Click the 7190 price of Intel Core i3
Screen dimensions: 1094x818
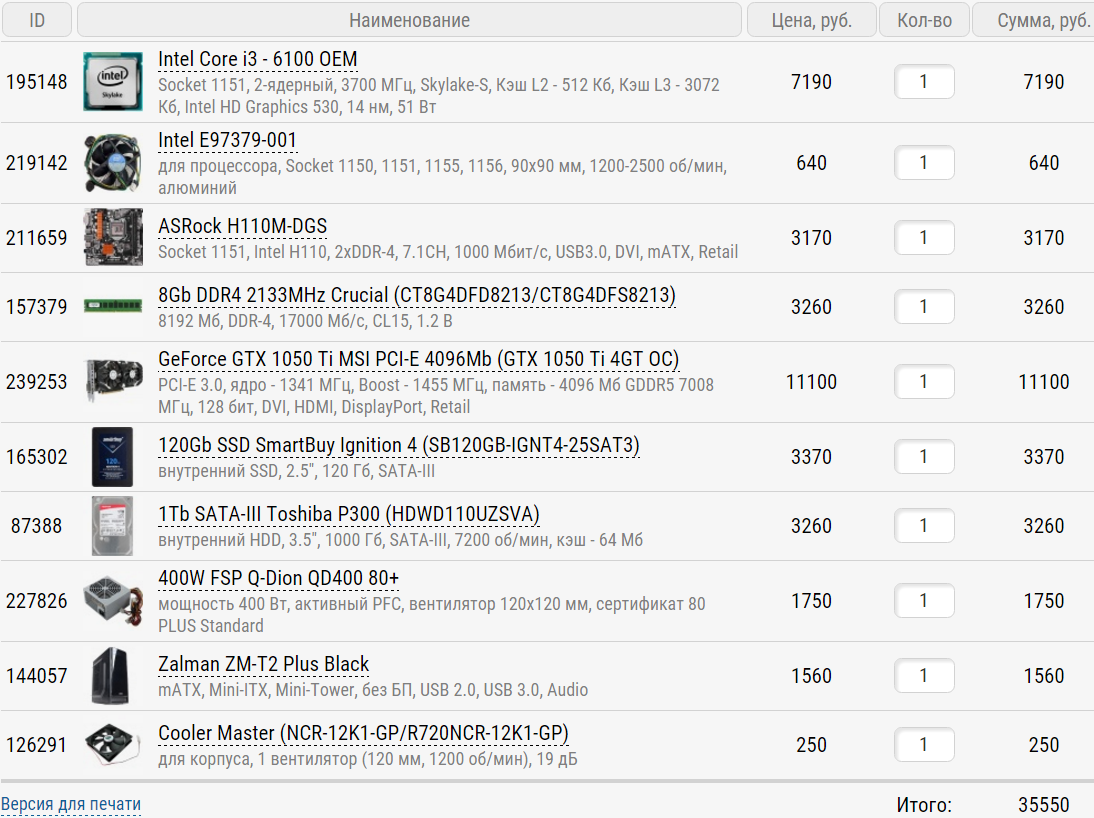click(811, 82)
